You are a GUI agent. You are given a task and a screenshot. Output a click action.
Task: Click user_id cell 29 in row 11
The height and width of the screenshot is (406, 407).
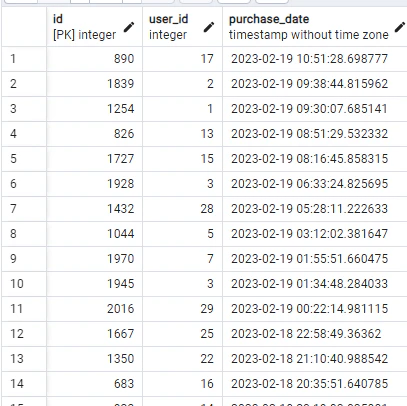(x=182, y=309)
